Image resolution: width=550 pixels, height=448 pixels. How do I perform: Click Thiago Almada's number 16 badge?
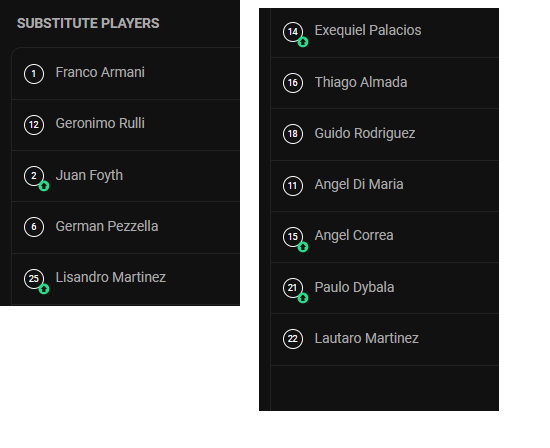click(293, 83)
